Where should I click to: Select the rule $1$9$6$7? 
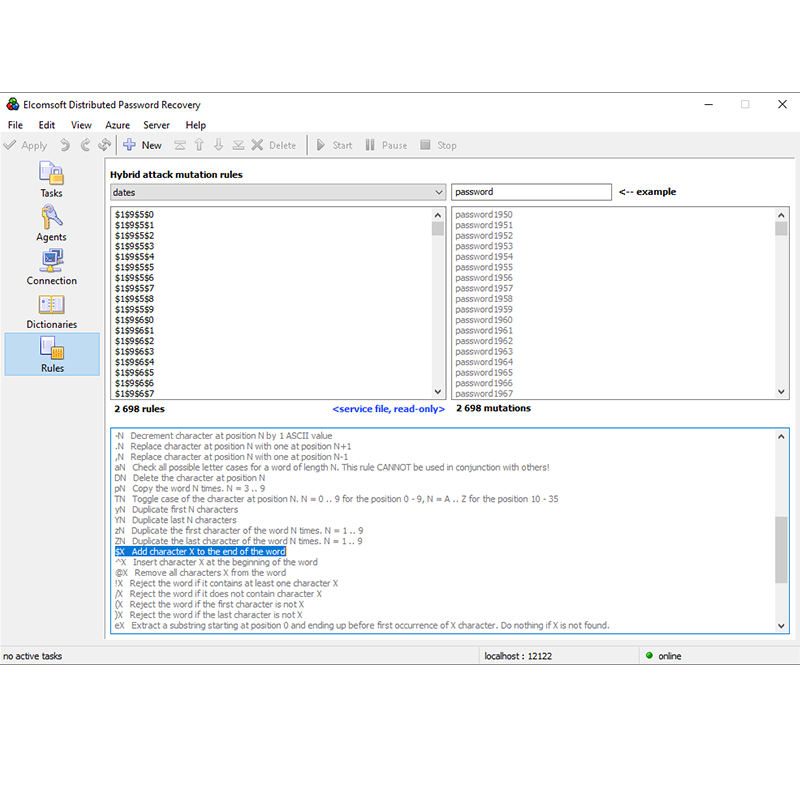(135, 393)
